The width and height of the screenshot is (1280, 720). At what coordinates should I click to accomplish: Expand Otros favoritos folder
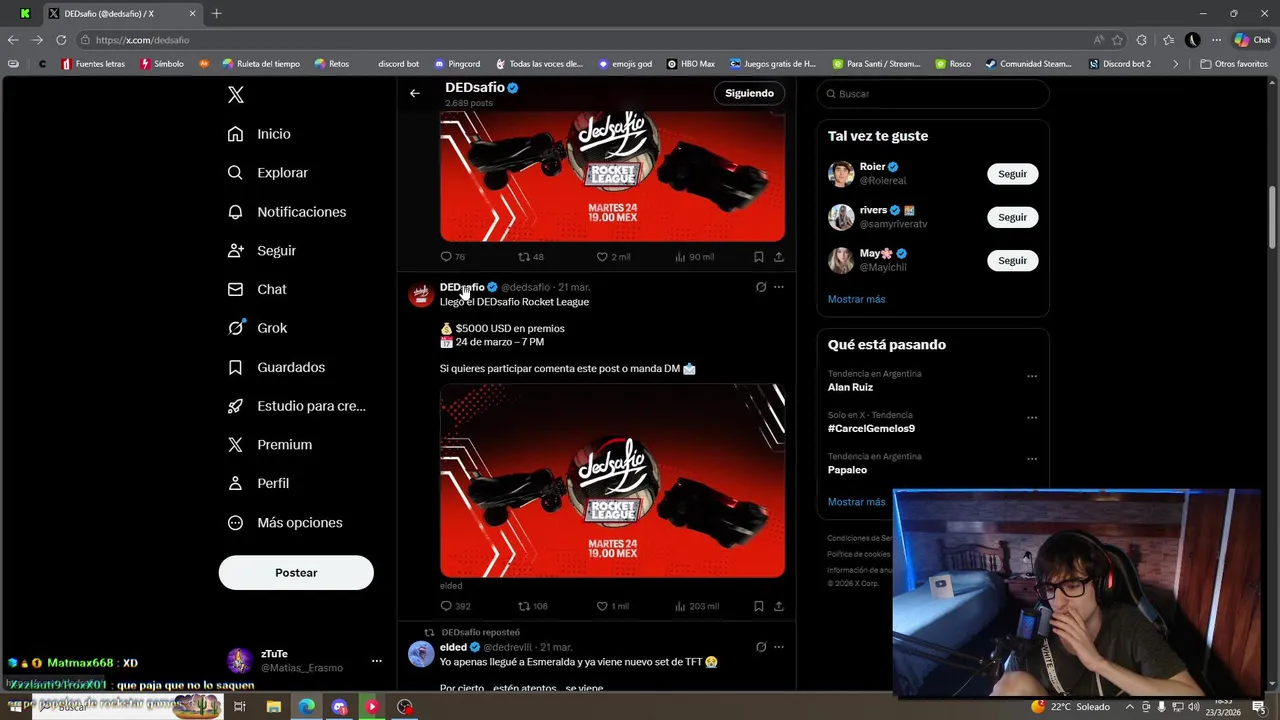coord(1234,64)
